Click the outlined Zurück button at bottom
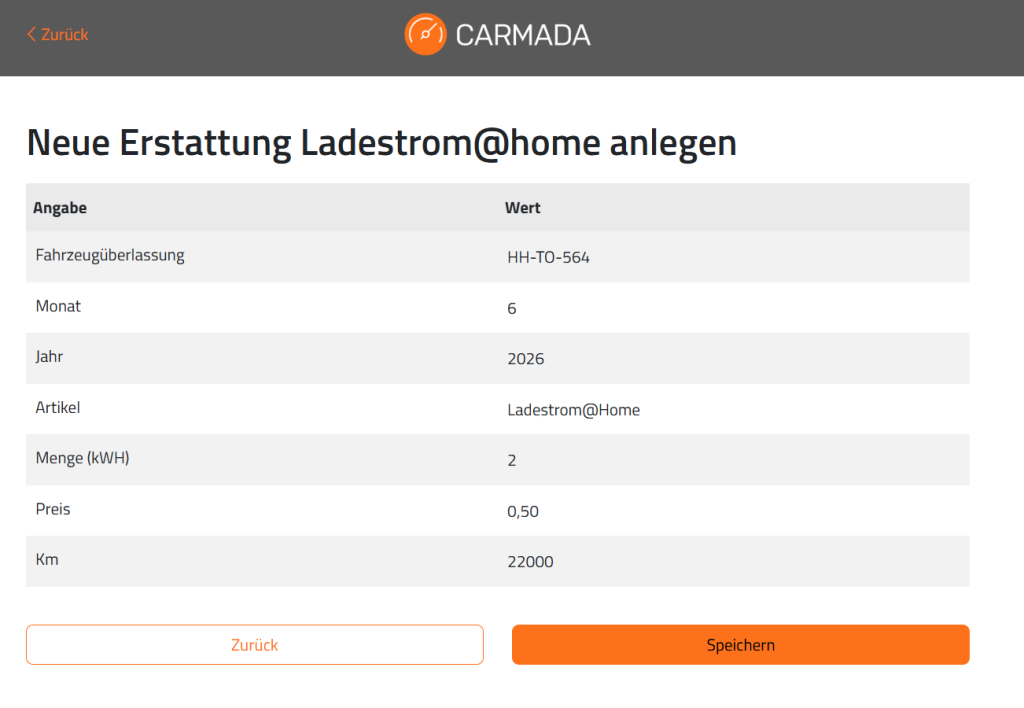Viewport: 1024px width, 708px height. 255,645
